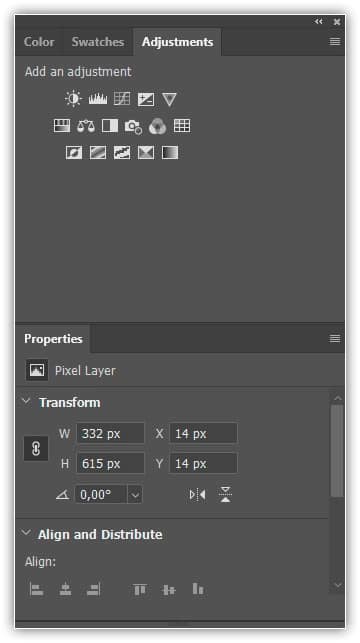Open the rotation angle dropdown
This screenshot has width=360, height=643.
pyautogui.click(x=134, y=495)
